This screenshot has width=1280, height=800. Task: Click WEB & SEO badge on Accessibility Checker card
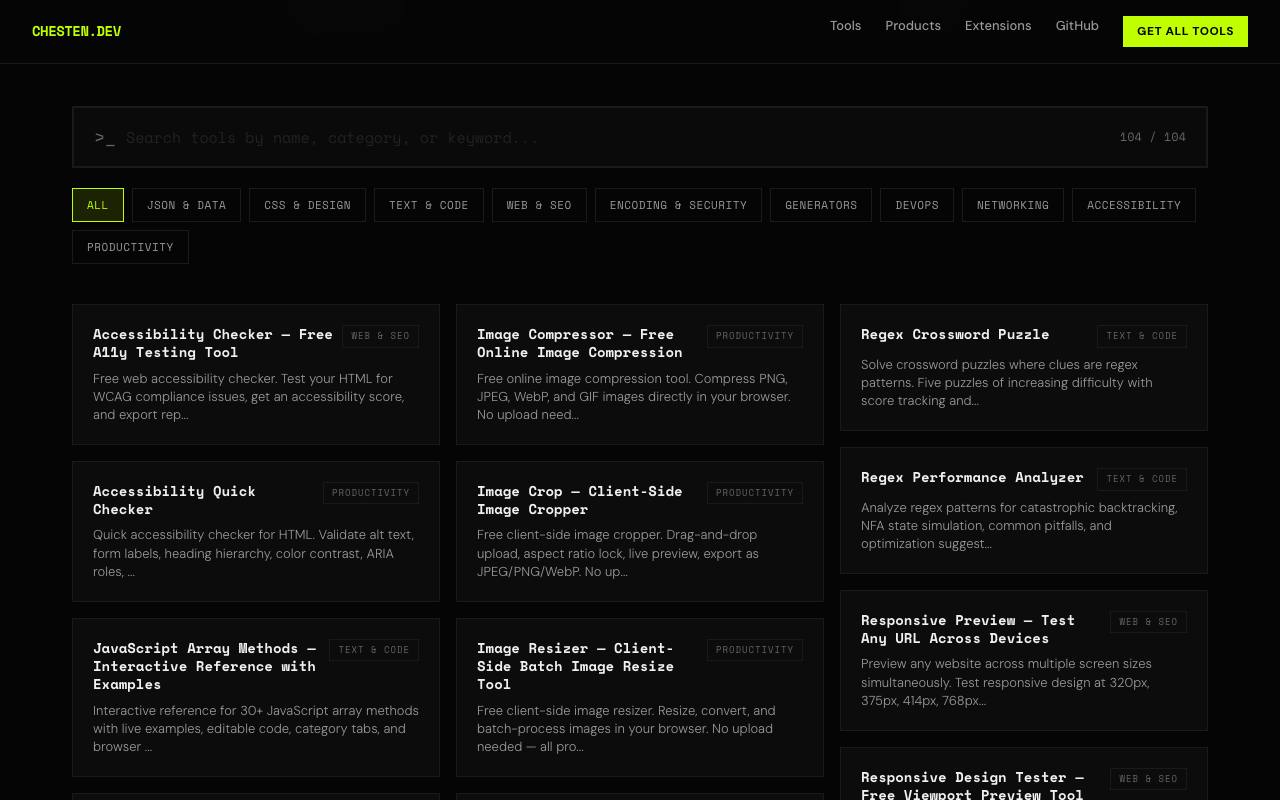pos(380,336)
